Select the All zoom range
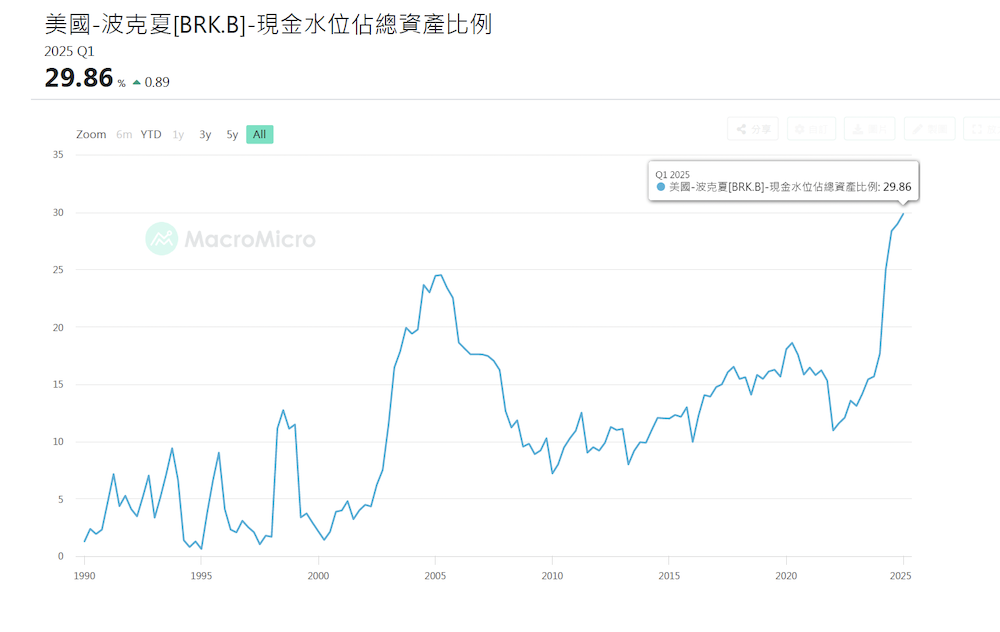This screenshot has width=1000, height=632. [x=260, y=135]
